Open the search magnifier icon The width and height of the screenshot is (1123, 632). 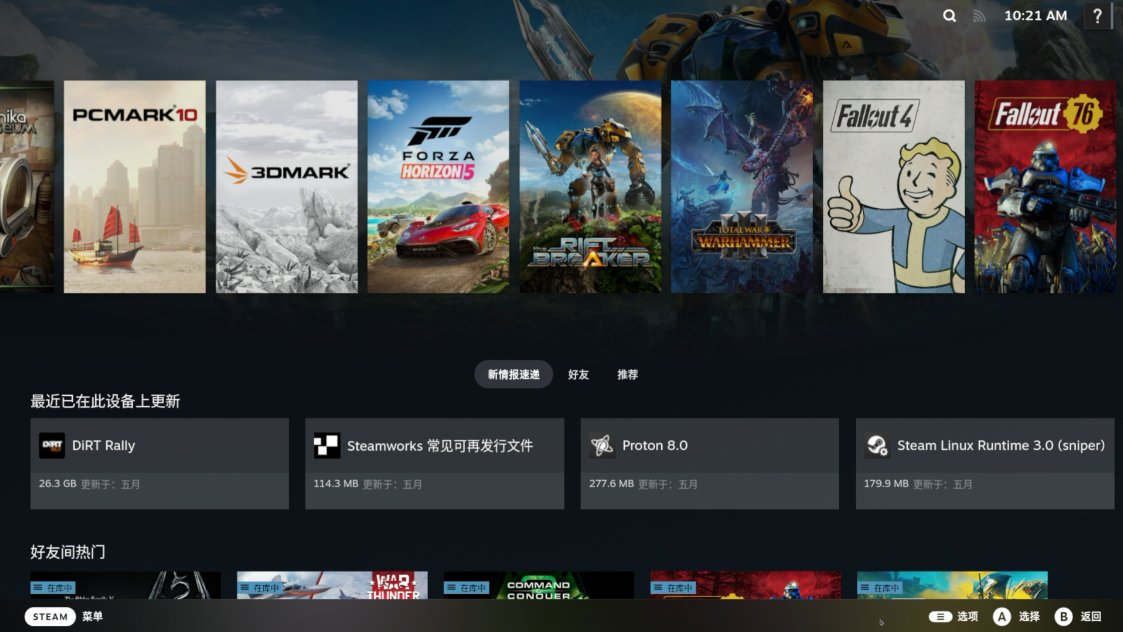click(949, 16)
